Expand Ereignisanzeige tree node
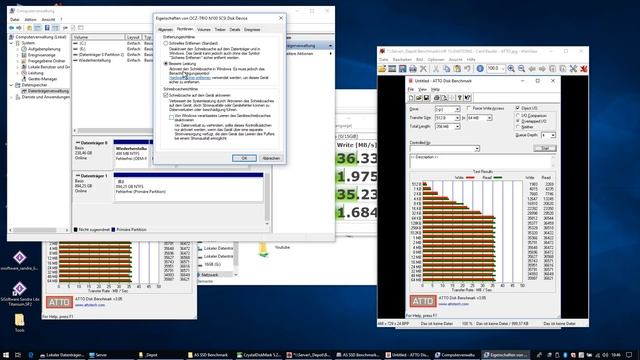This screenshot has width=640, height=360. point(18,55)
